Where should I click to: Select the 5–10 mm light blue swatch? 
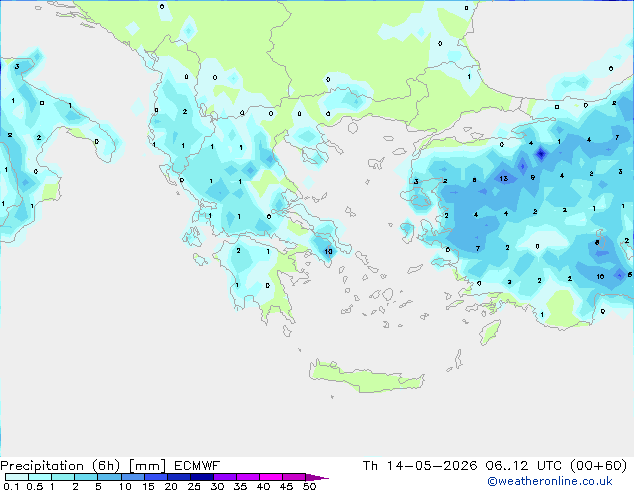pyautogui.click(x=109, y=477)
